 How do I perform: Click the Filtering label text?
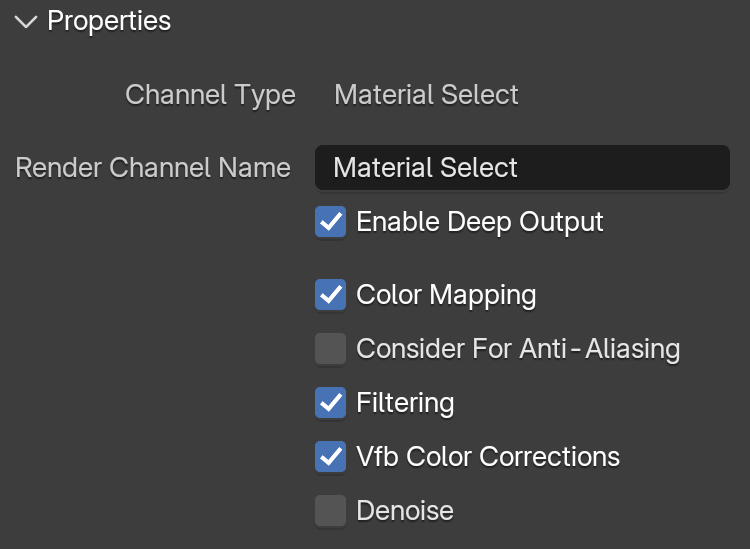405,403
